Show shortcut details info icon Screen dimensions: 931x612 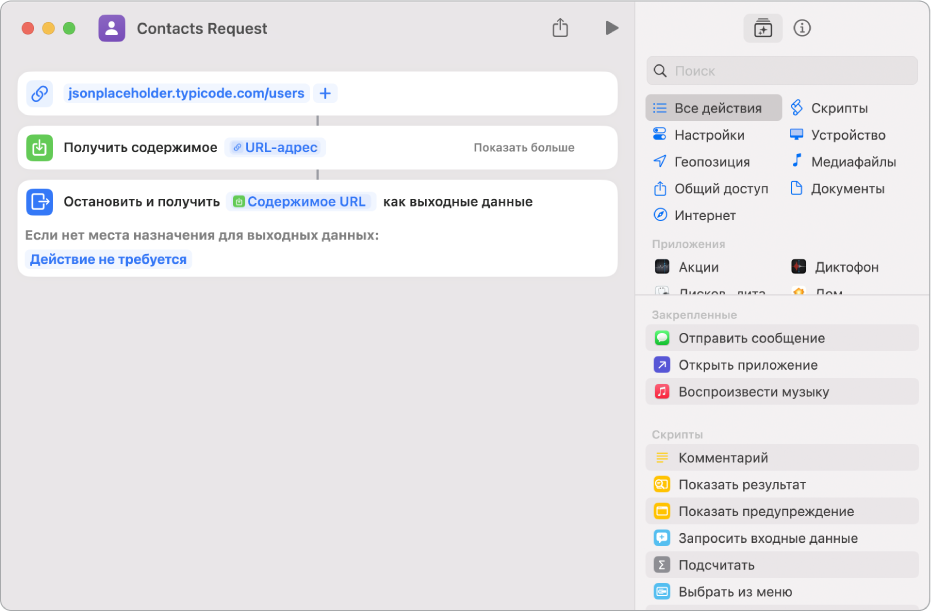[x=802, y=28]
